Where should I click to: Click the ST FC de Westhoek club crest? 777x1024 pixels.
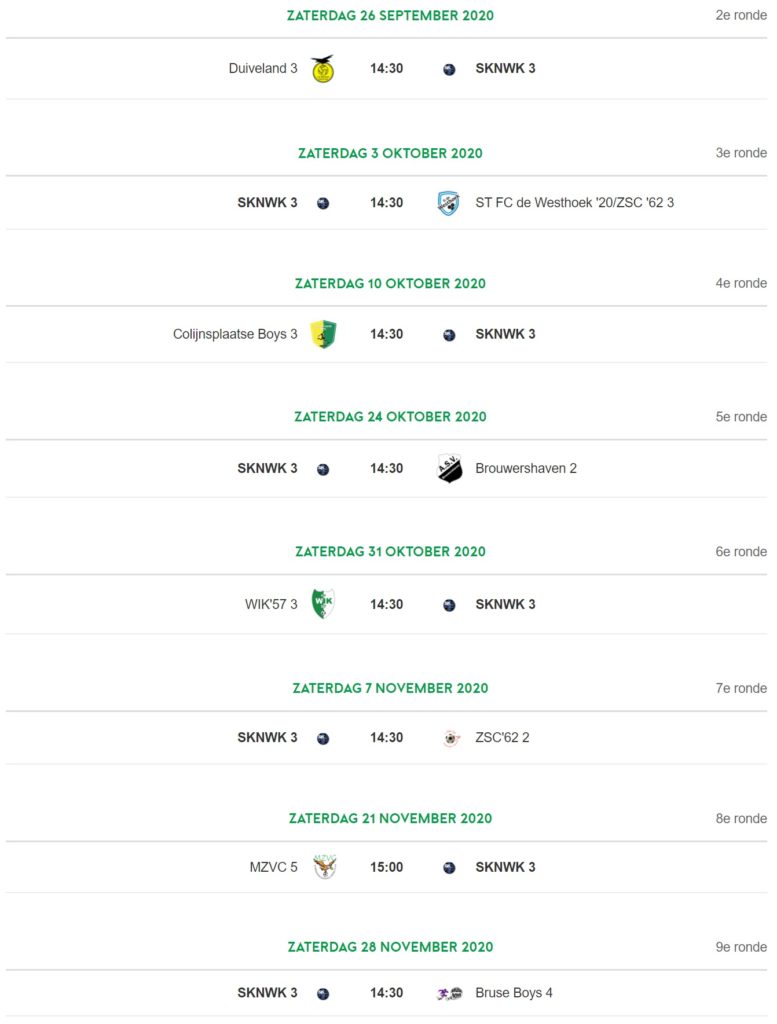449,203
